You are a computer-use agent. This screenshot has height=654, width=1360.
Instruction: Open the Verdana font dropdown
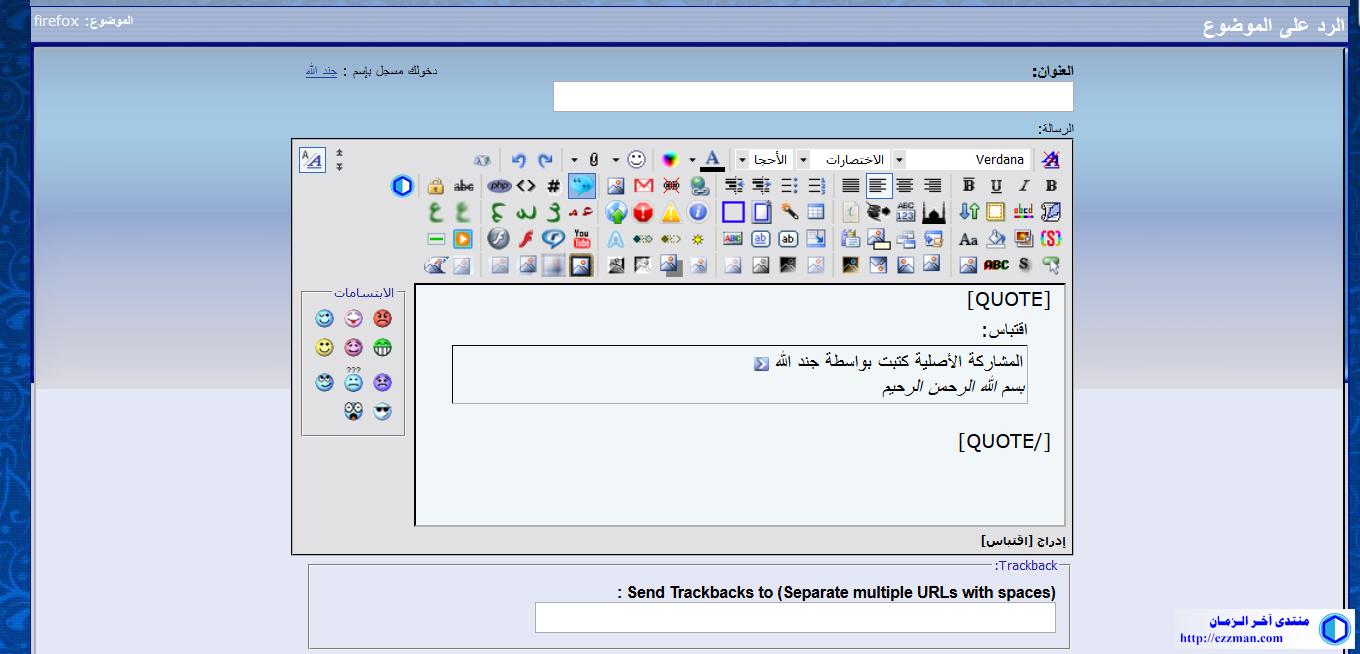(899, 160)
